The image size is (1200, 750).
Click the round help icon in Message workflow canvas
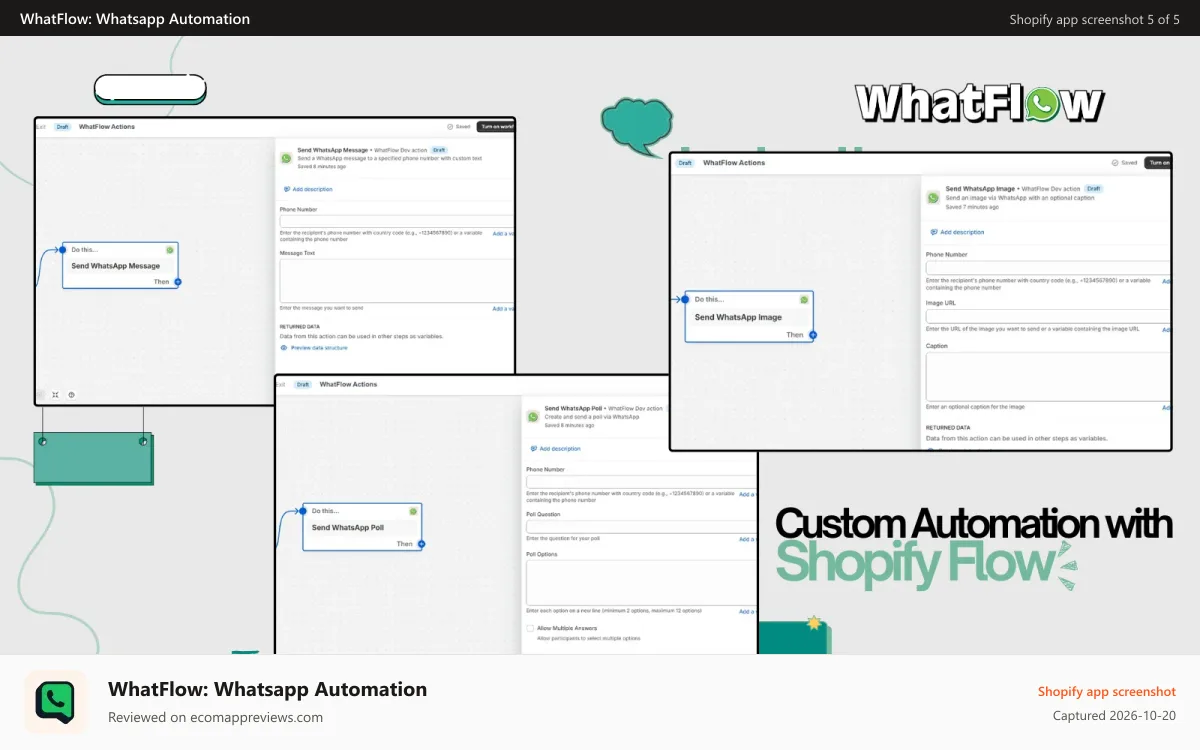click(x=71, y=395)
